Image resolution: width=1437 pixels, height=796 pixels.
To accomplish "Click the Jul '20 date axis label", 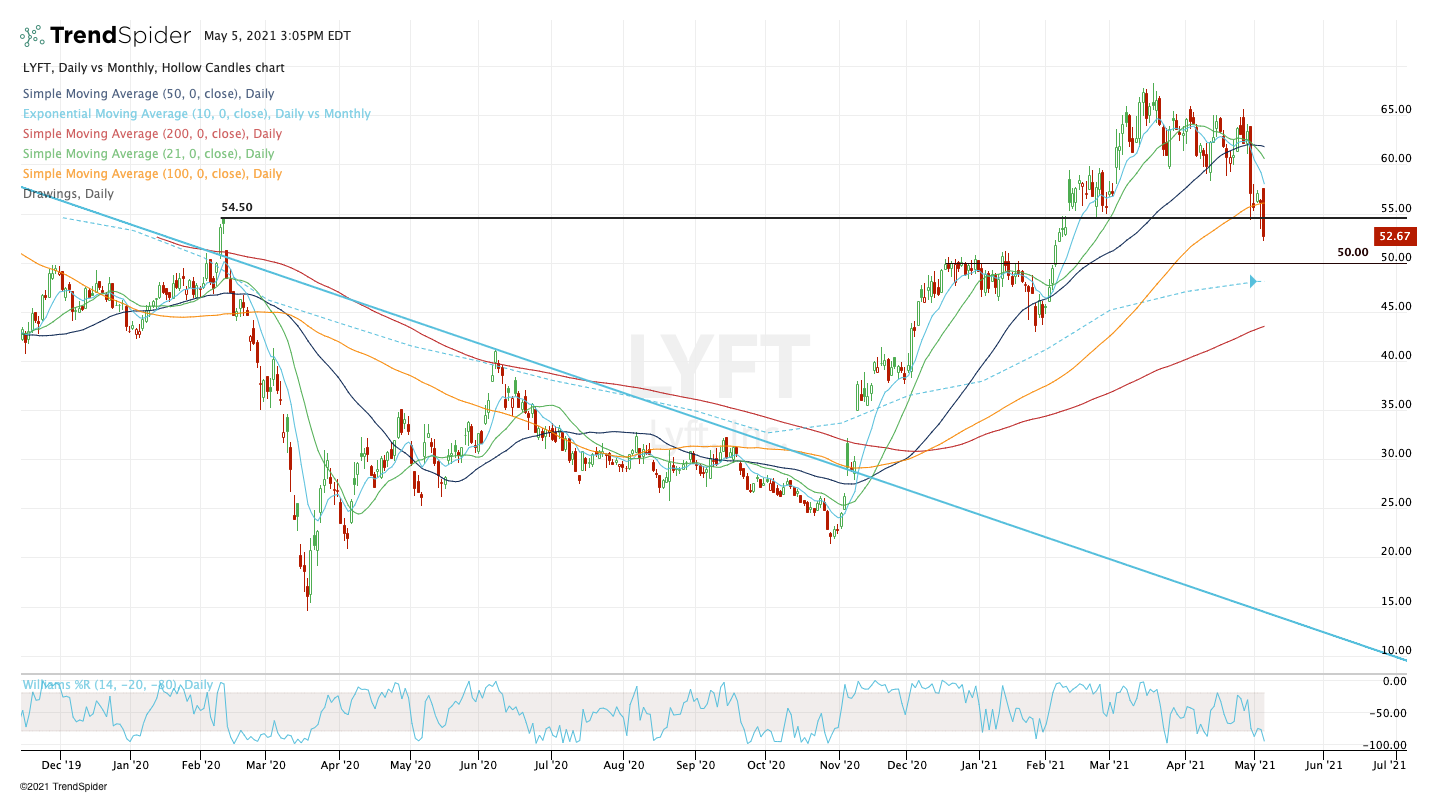I will pos(550,765).
